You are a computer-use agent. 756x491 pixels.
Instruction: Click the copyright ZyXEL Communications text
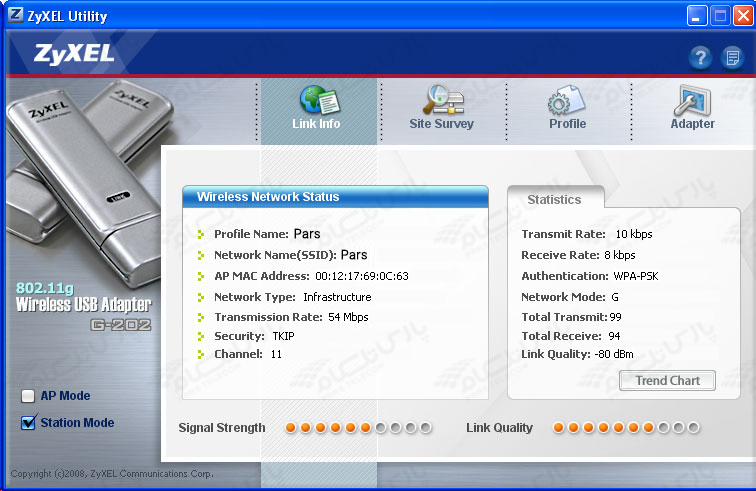pos(112,474)
